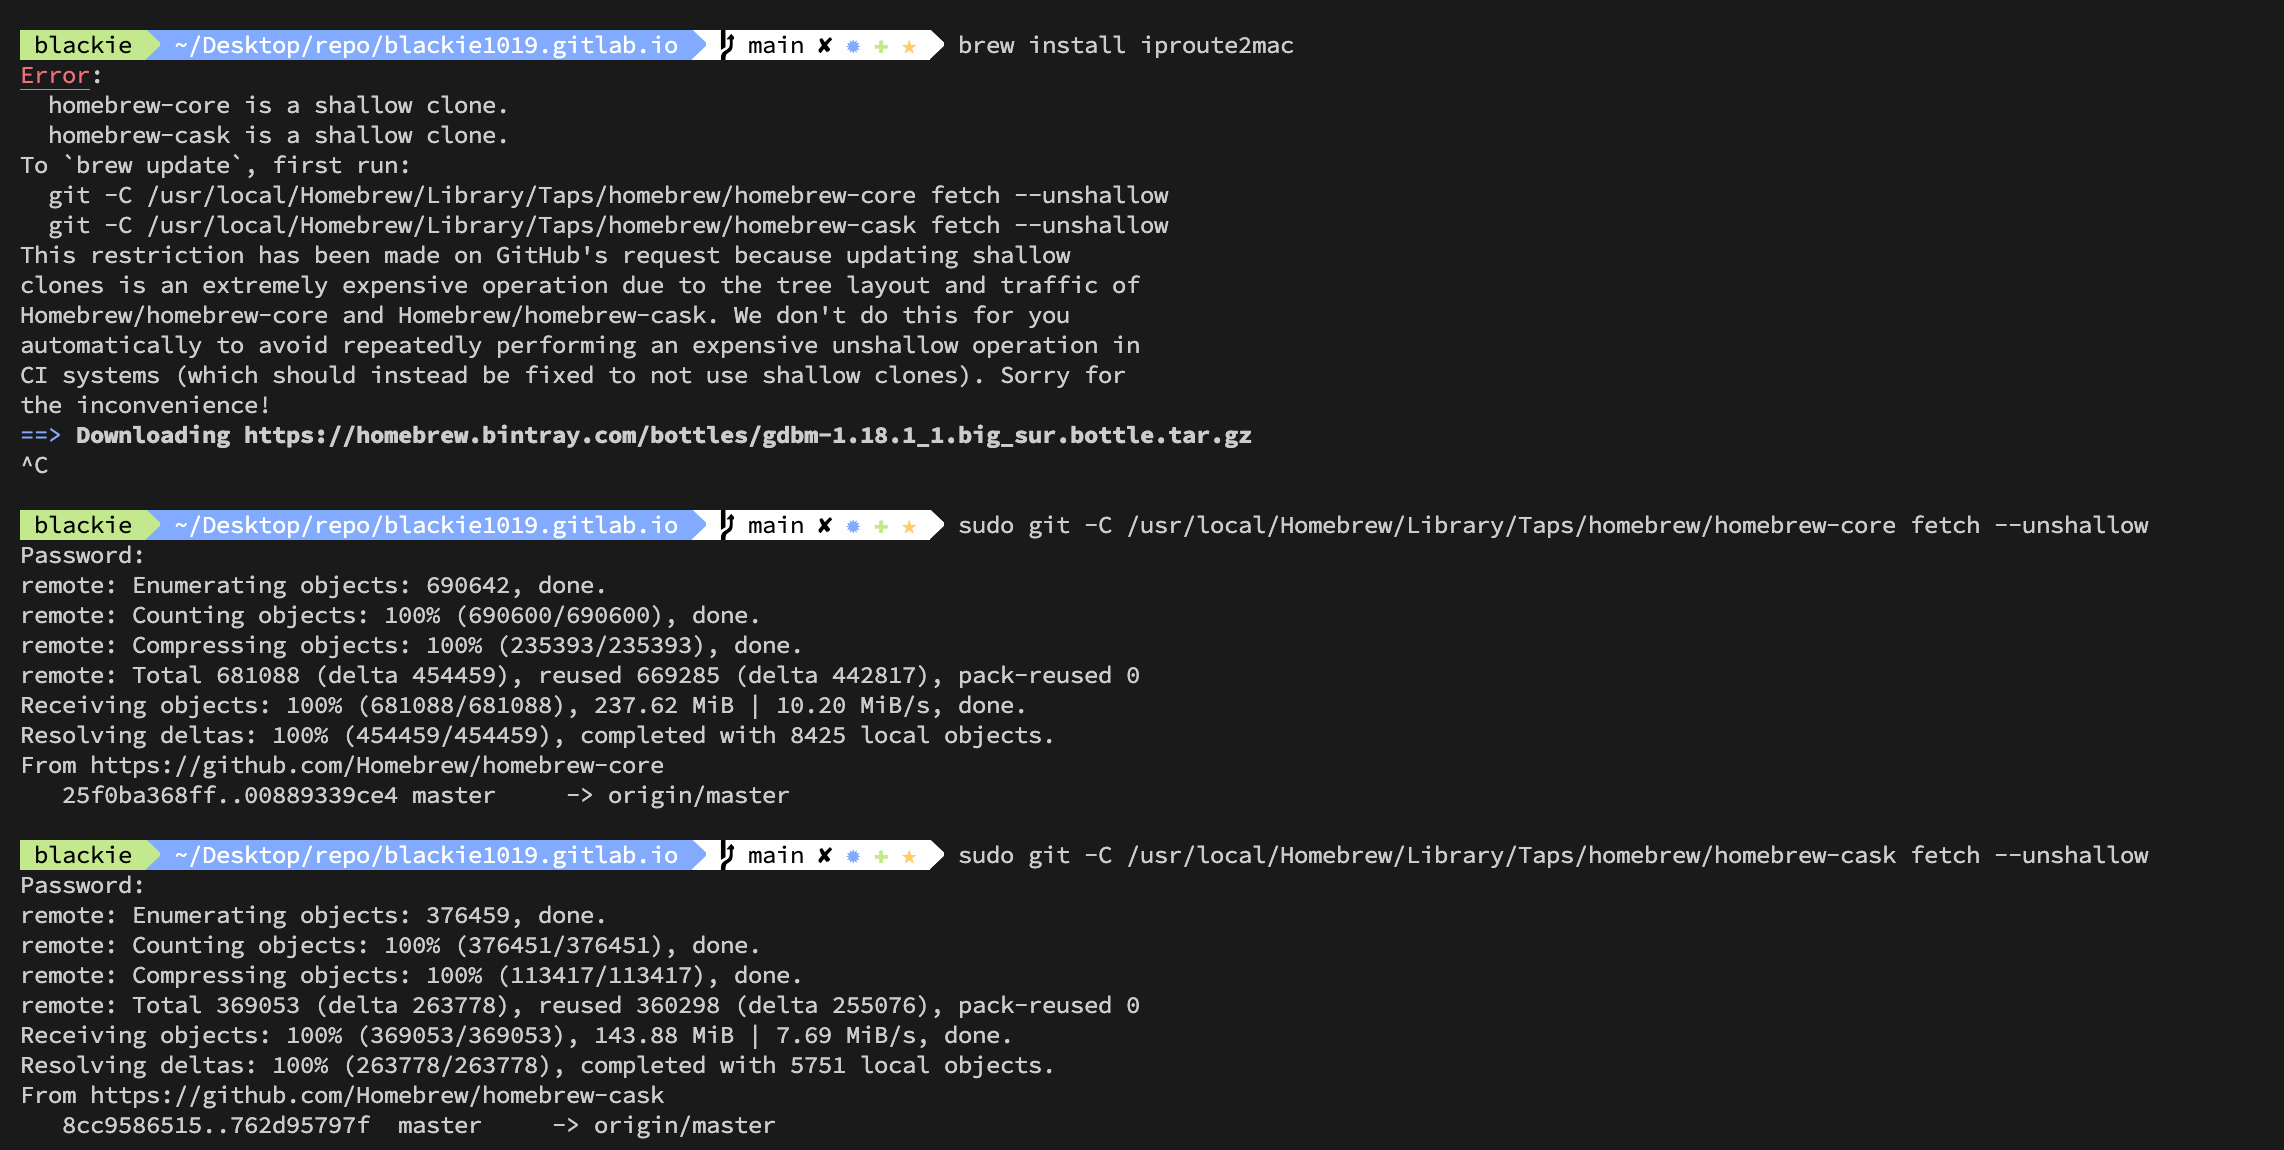2284x1150 pixels.
Task: Click the blue ==> arrow before Downloading
Action: coord(40,435)
